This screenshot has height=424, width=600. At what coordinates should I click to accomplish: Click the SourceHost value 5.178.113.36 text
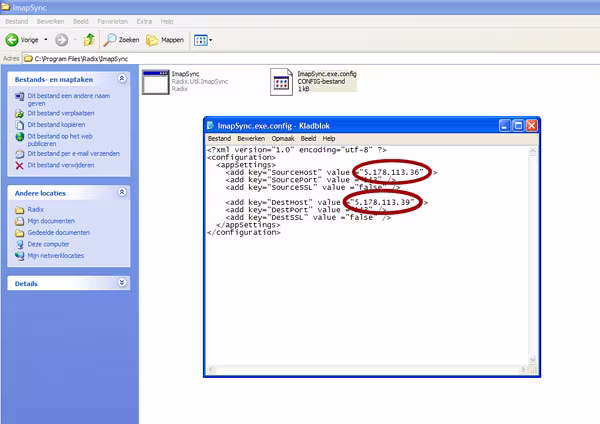tap(391, 172)
